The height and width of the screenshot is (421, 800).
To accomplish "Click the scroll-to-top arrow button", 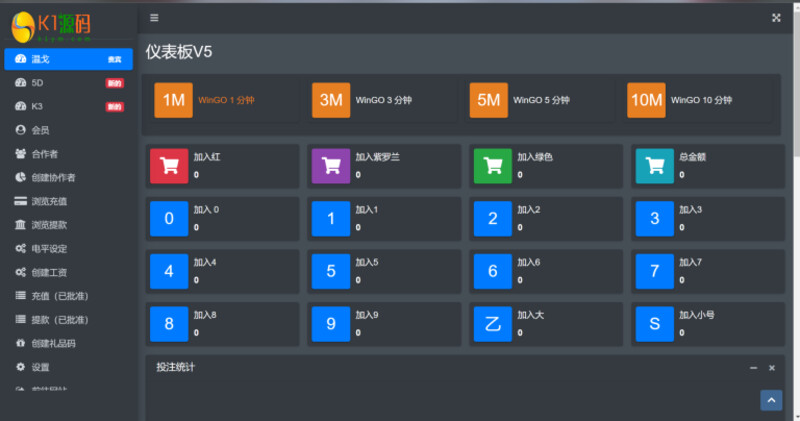I will (x=771, y=400).
